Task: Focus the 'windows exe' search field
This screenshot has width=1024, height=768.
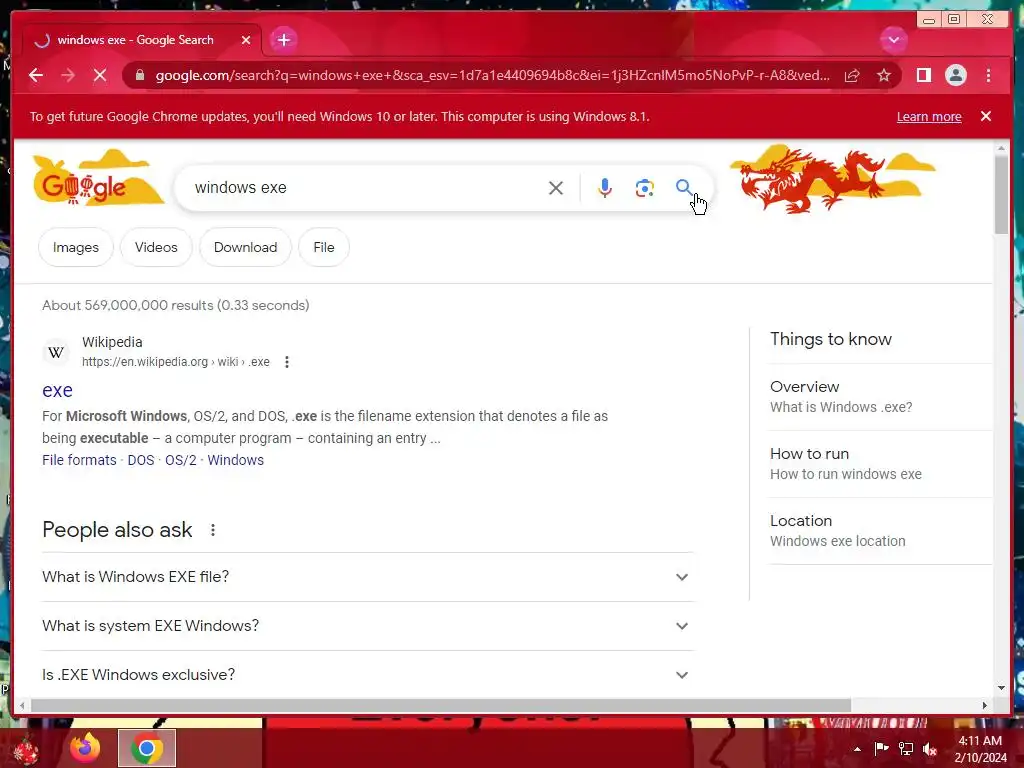Action: (x=366, y=188)
